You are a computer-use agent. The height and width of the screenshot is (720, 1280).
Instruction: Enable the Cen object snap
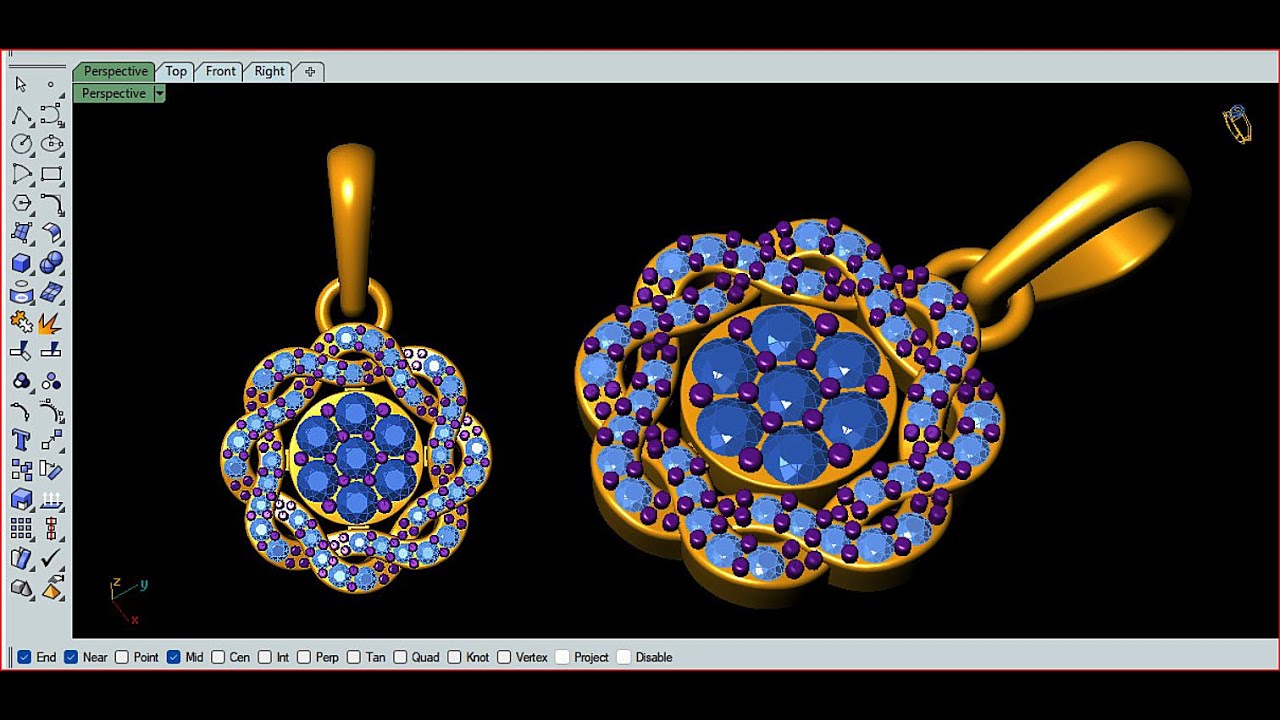(x=218, y=657)
